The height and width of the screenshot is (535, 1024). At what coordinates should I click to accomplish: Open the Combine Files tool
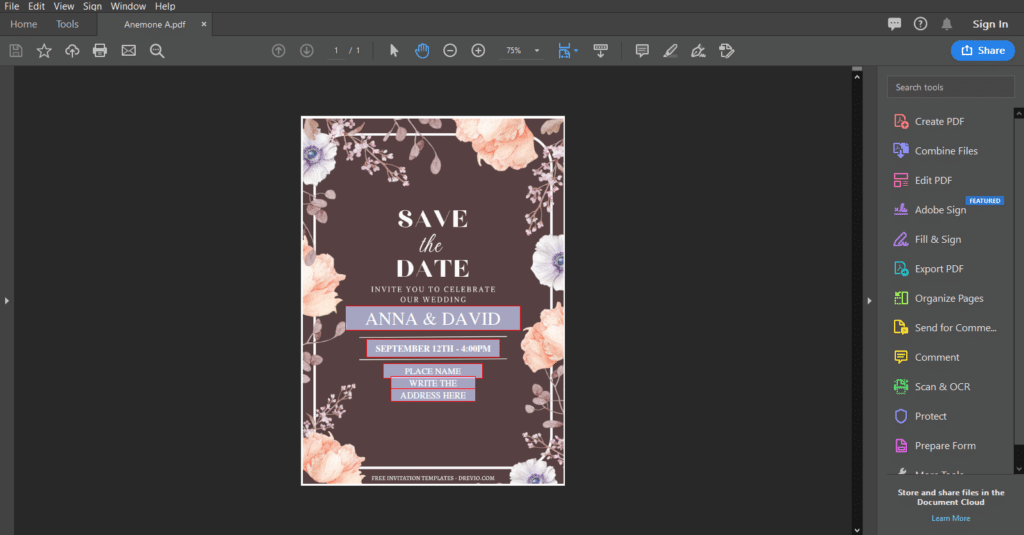(x=946, y=151)
